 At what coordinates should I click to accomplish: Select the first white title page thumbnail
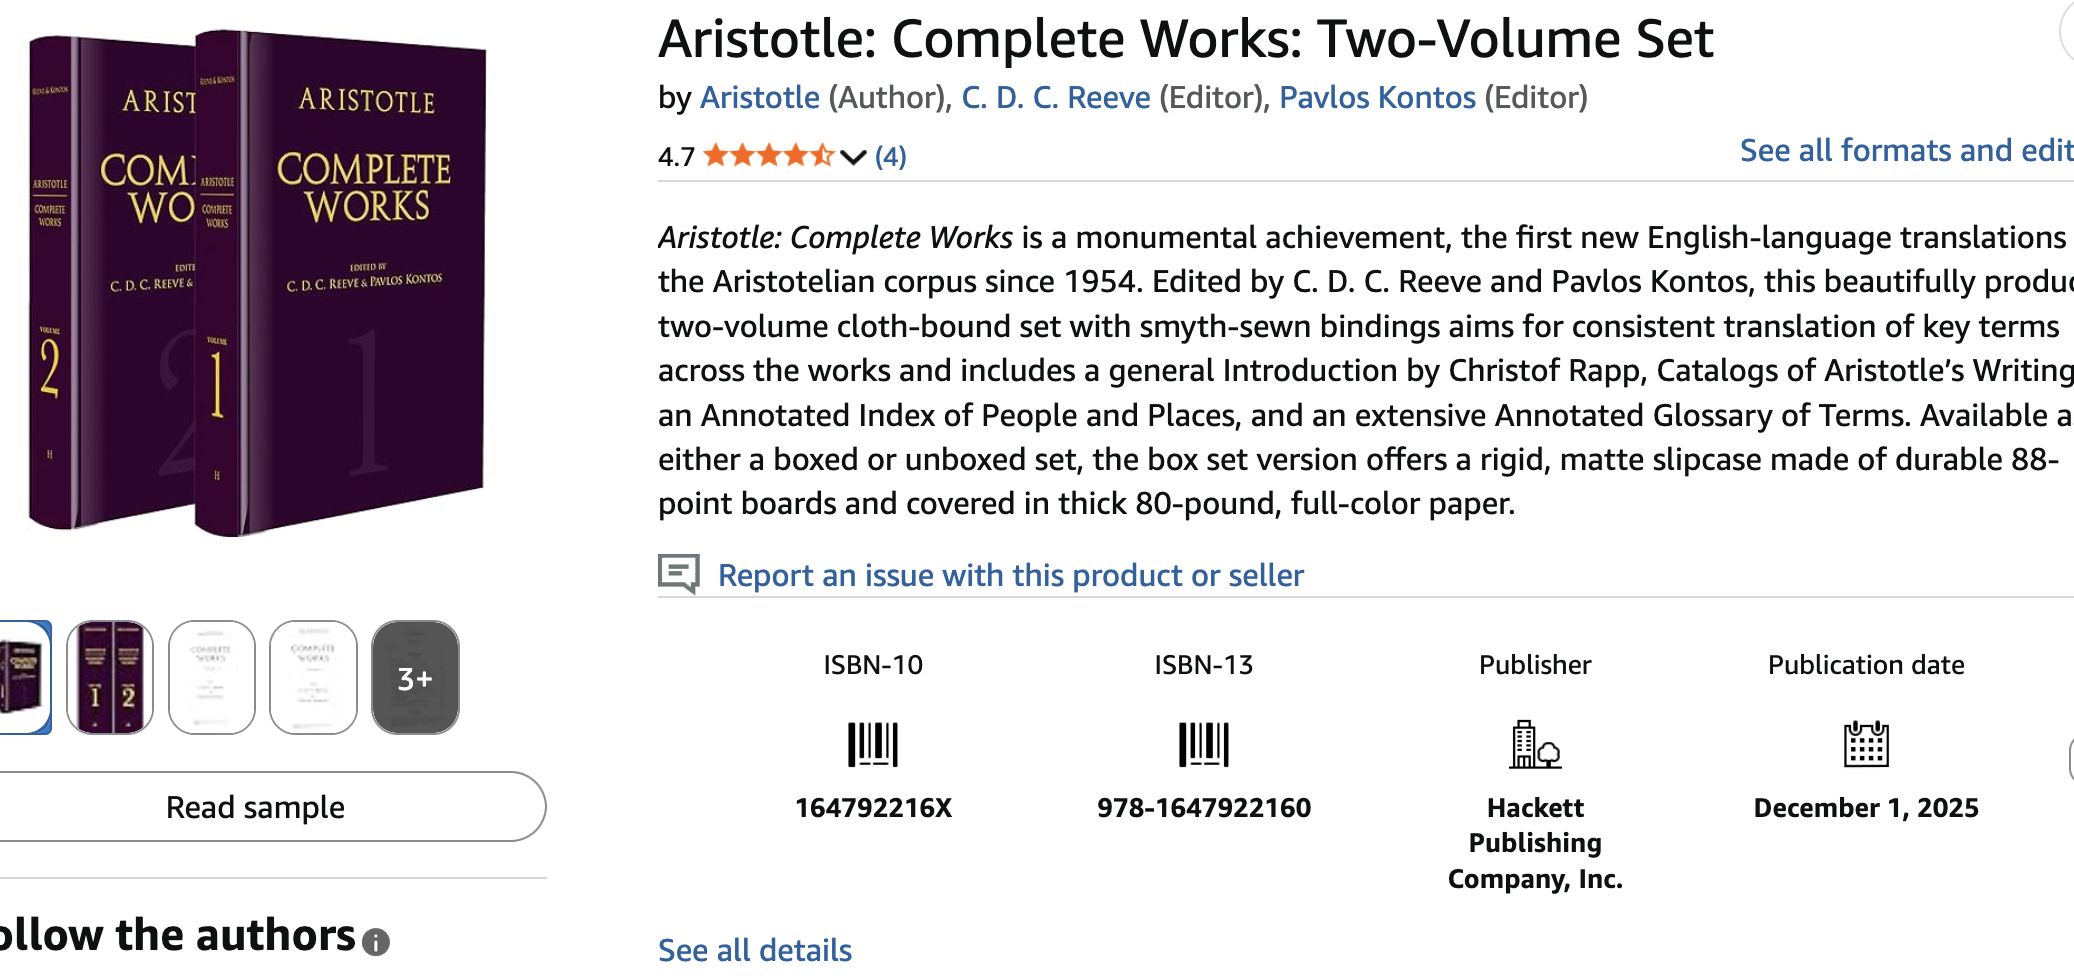point(212,678)
